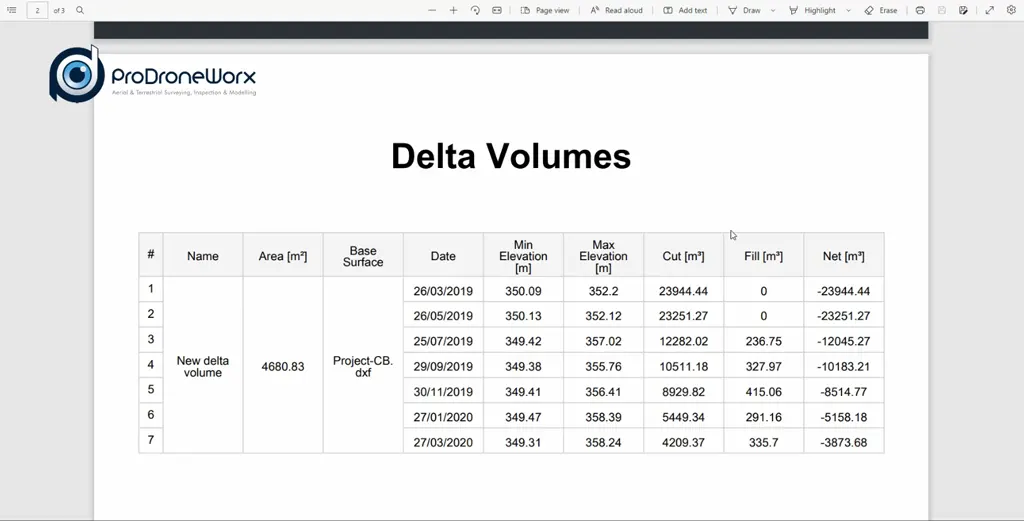The image size is (1024, 521).
Task: Open the find in document search
Action: tap(80, 10)
